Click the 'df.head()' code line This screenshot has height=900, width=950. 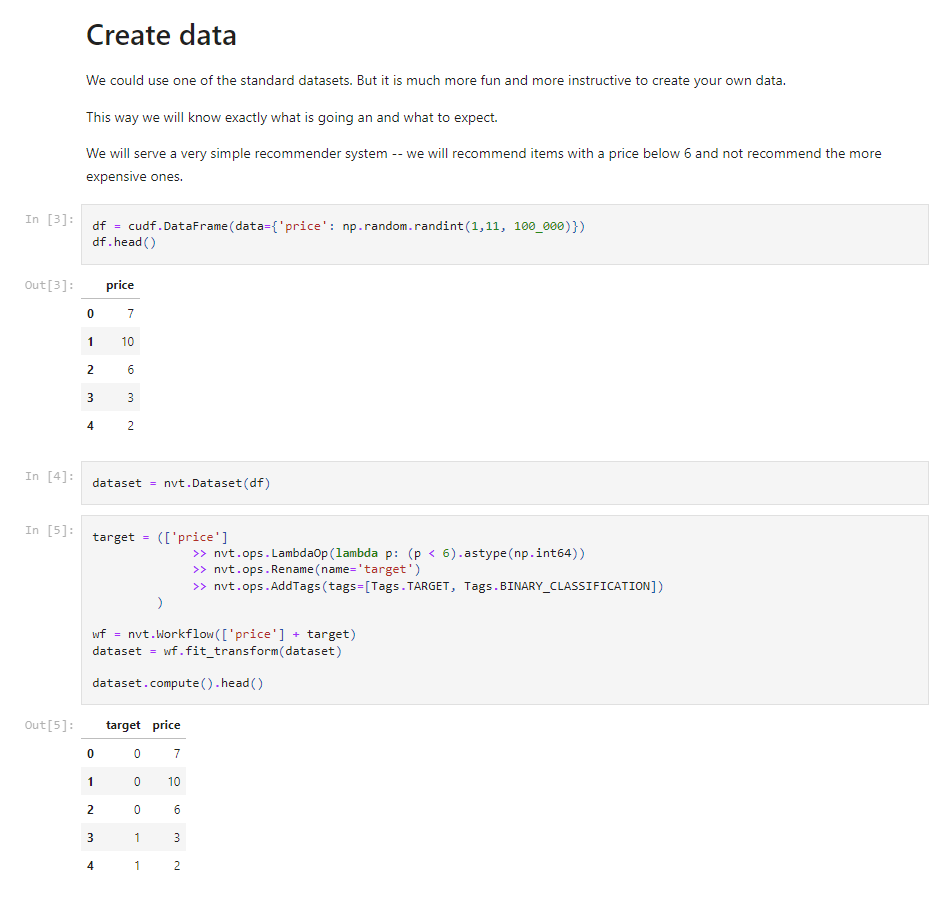tap(124, 242)
